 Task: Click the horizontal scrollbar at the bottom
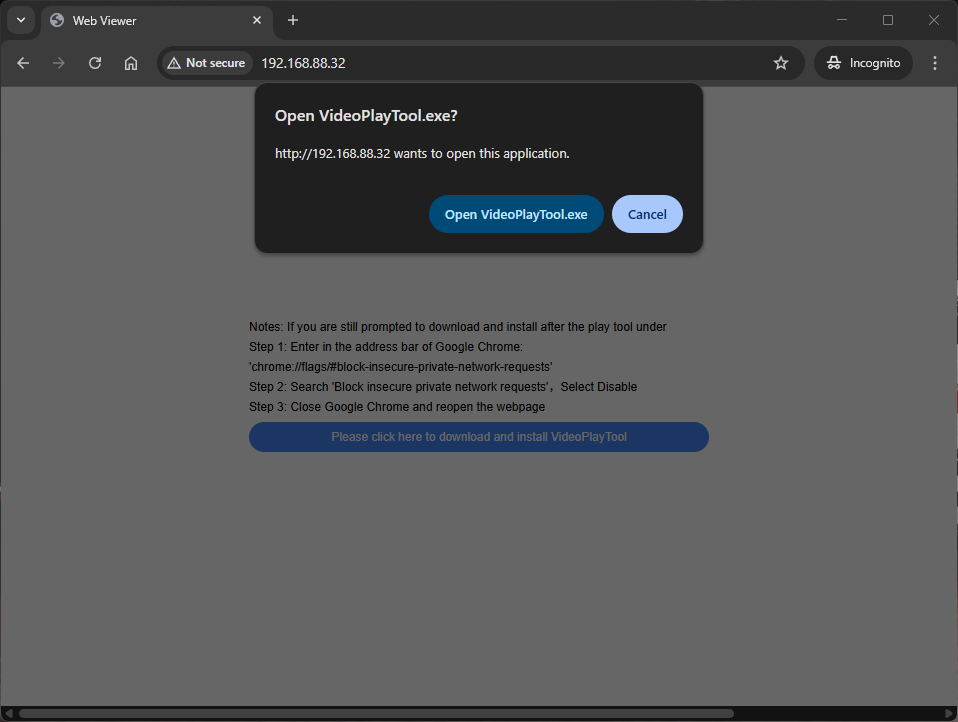375,713
